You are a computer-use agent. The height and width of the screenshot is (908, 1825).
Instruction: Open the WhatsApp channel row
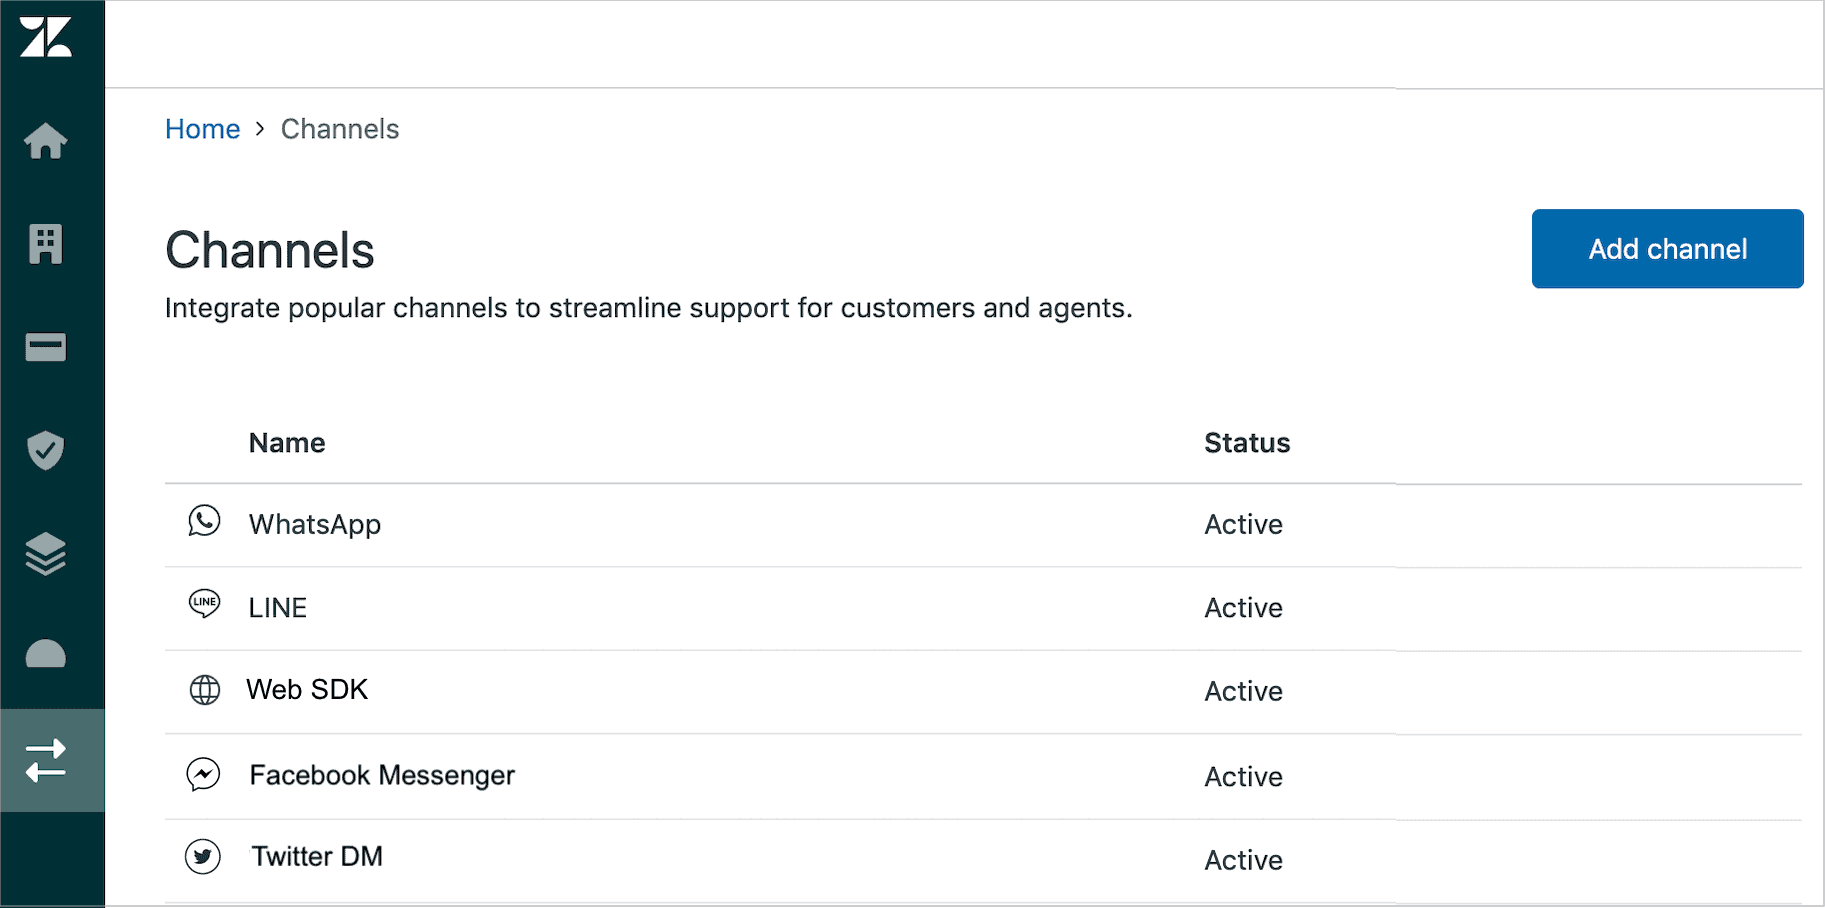(x=983, y=525)
